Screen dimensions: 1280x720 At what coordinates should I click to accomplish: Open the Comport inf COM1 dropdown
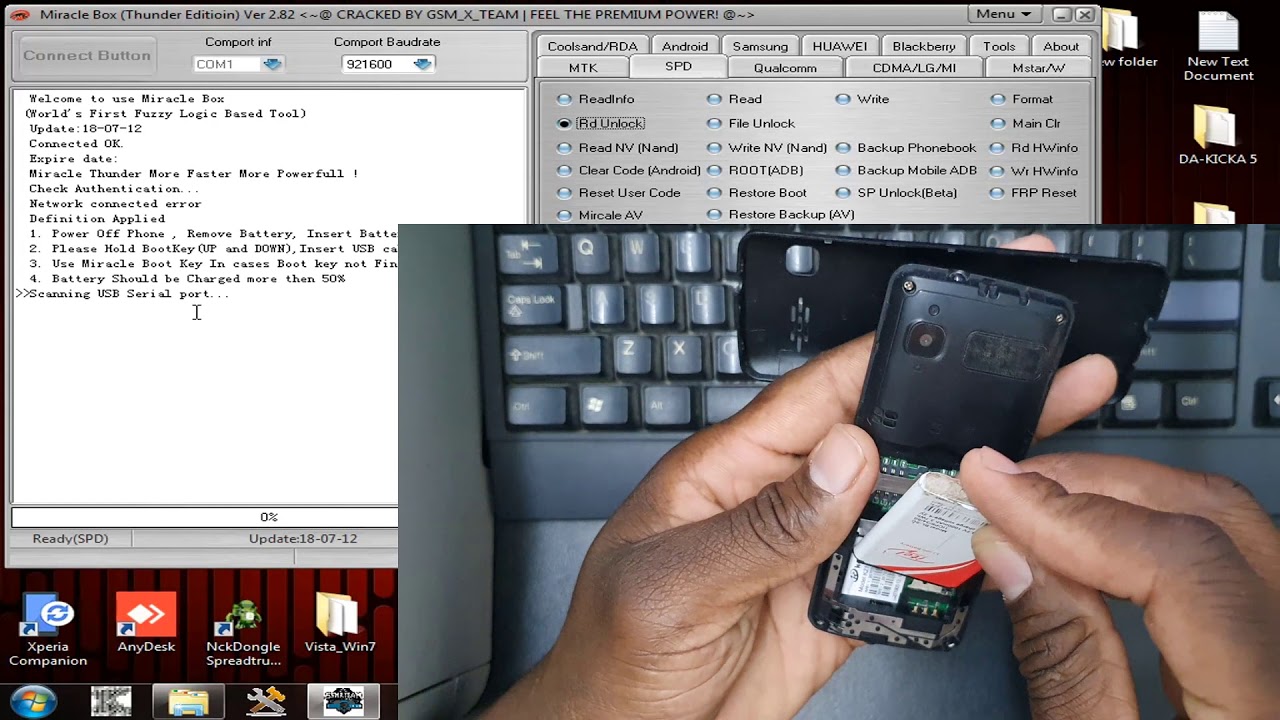click(239, 64)
